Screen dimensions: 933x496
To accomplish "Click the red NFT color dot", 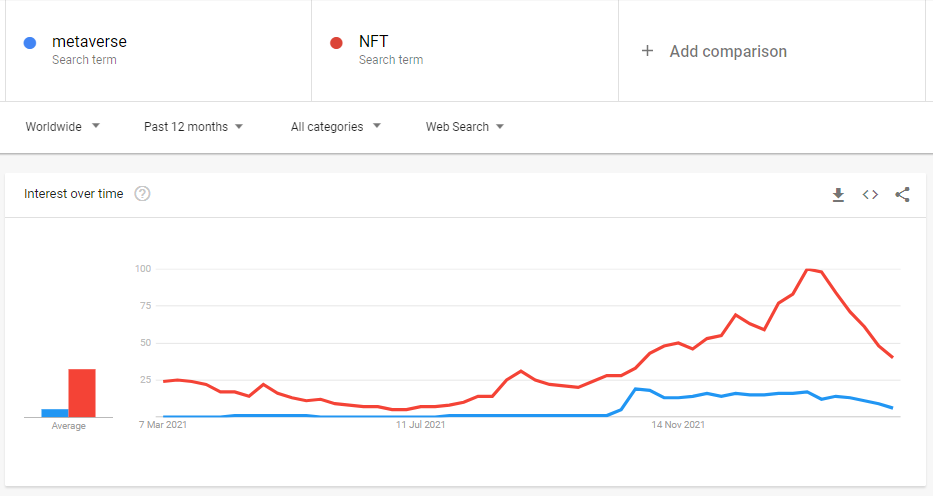I will click(x=337, y=43).
